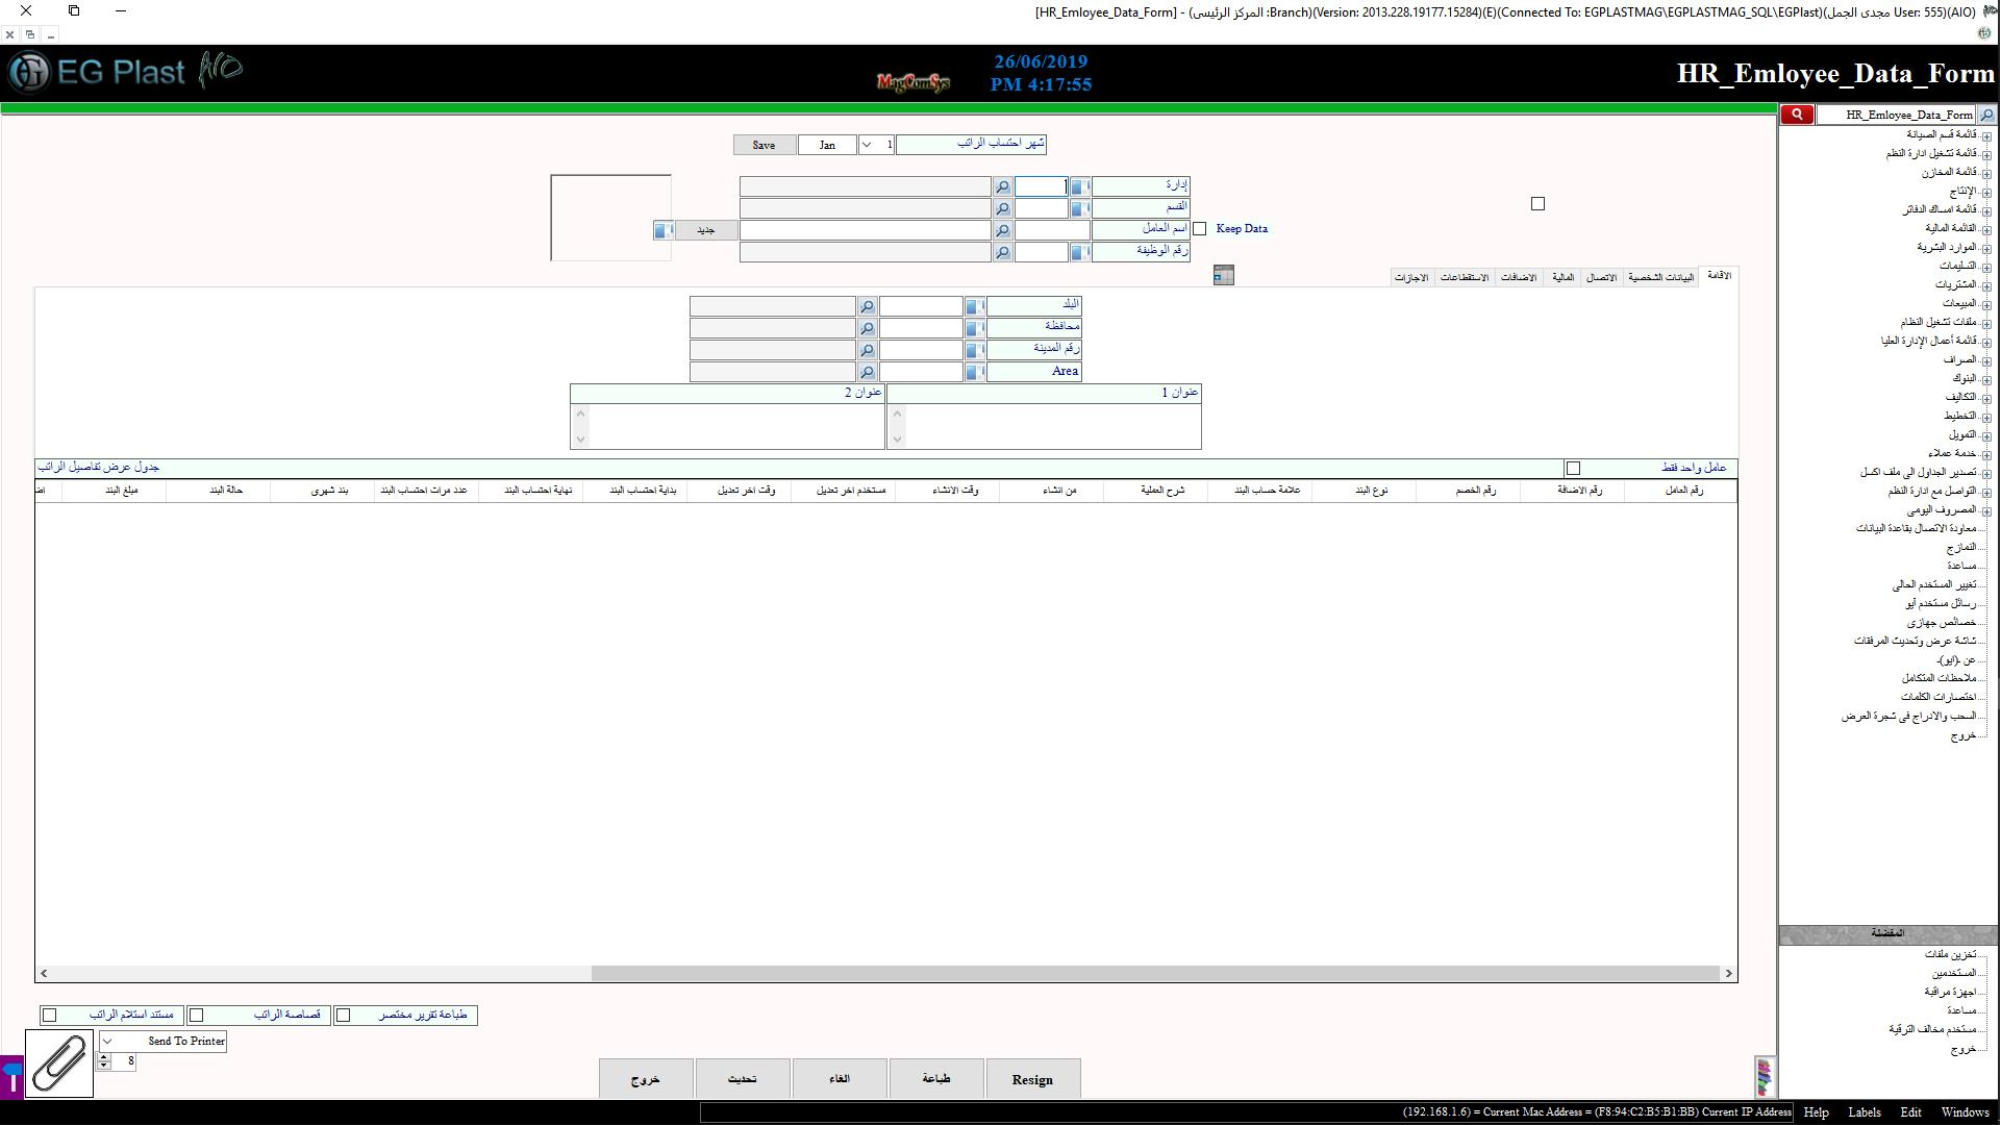Click the إدارة code input field
The height and width of the screenshot is (1125, 2000).
(x=1041, y=187)
